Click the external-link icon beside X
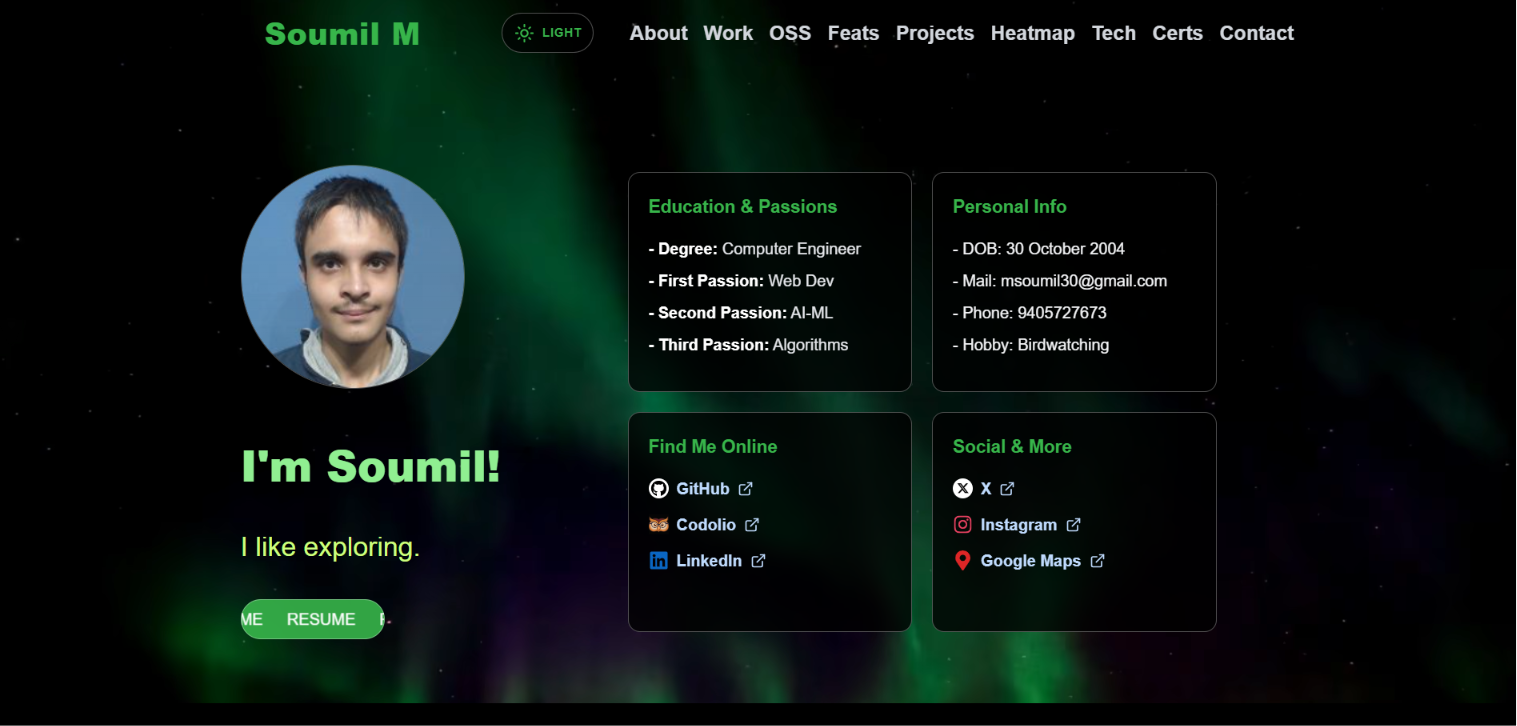The width and height of the screenshot is (1517, 726). tap(1007, 489)
